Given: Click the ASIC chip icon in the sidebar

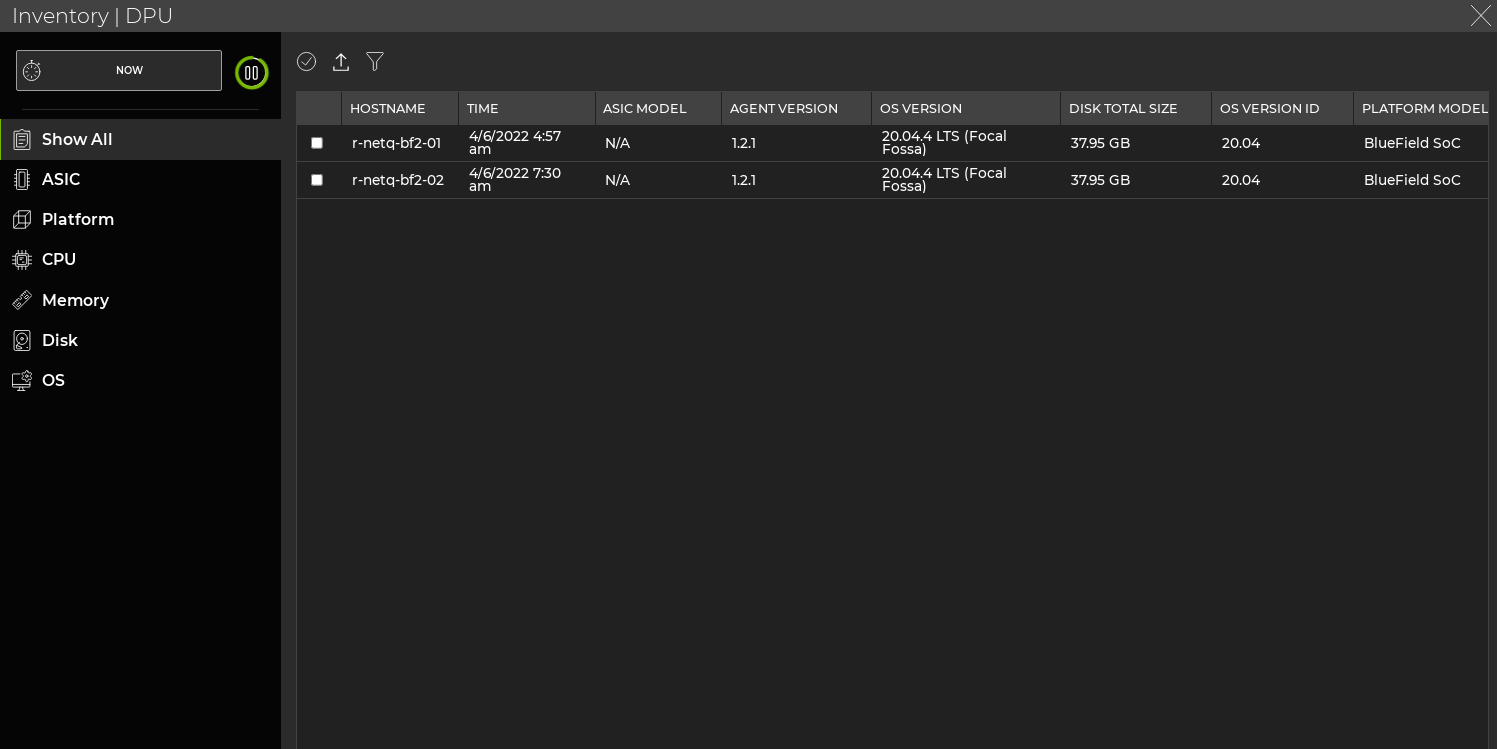Looking at the screenshot, I should pyautogui.click(x=22, y=179).
